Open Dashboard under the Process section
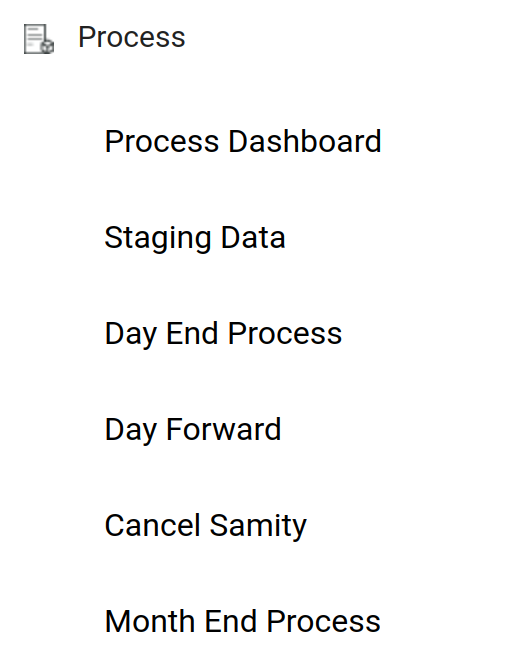Screen dimensions: 519x665 click(x=243, y=141)
